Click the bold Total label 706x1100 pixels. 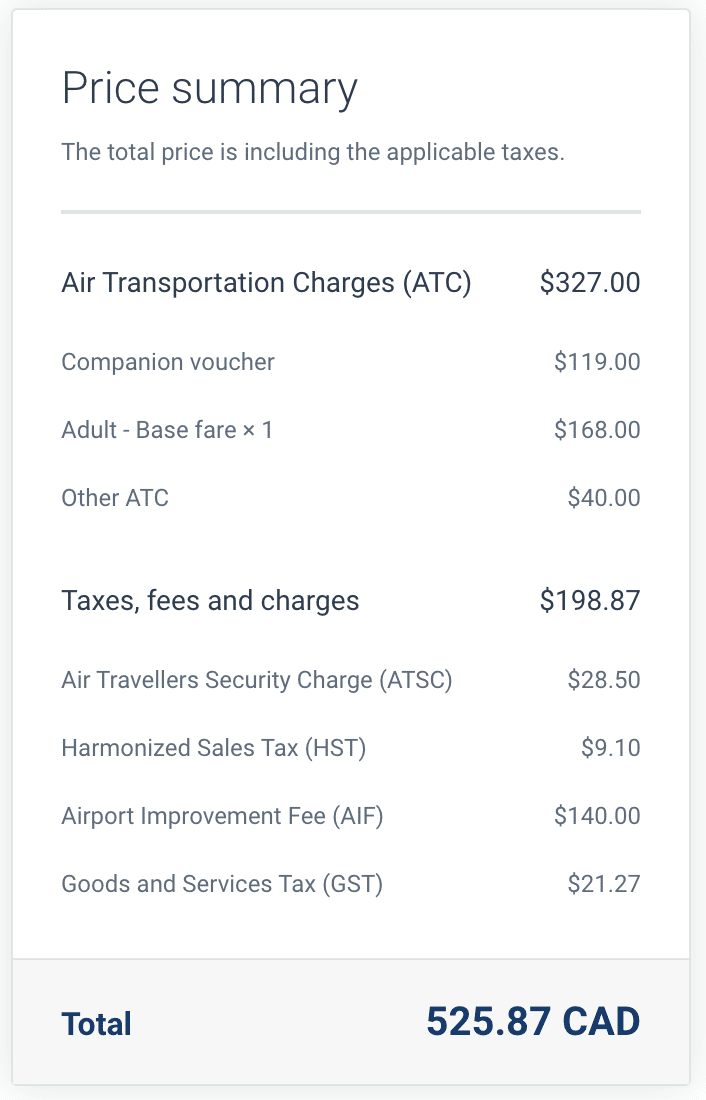tap(97, 1024)
